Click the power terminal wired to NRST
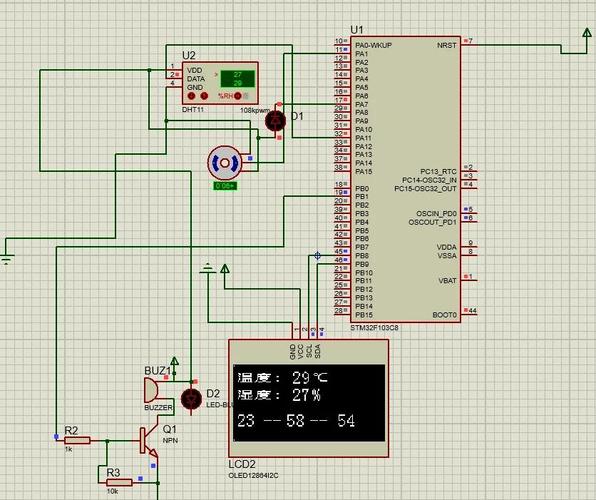 tap(587, 33)
